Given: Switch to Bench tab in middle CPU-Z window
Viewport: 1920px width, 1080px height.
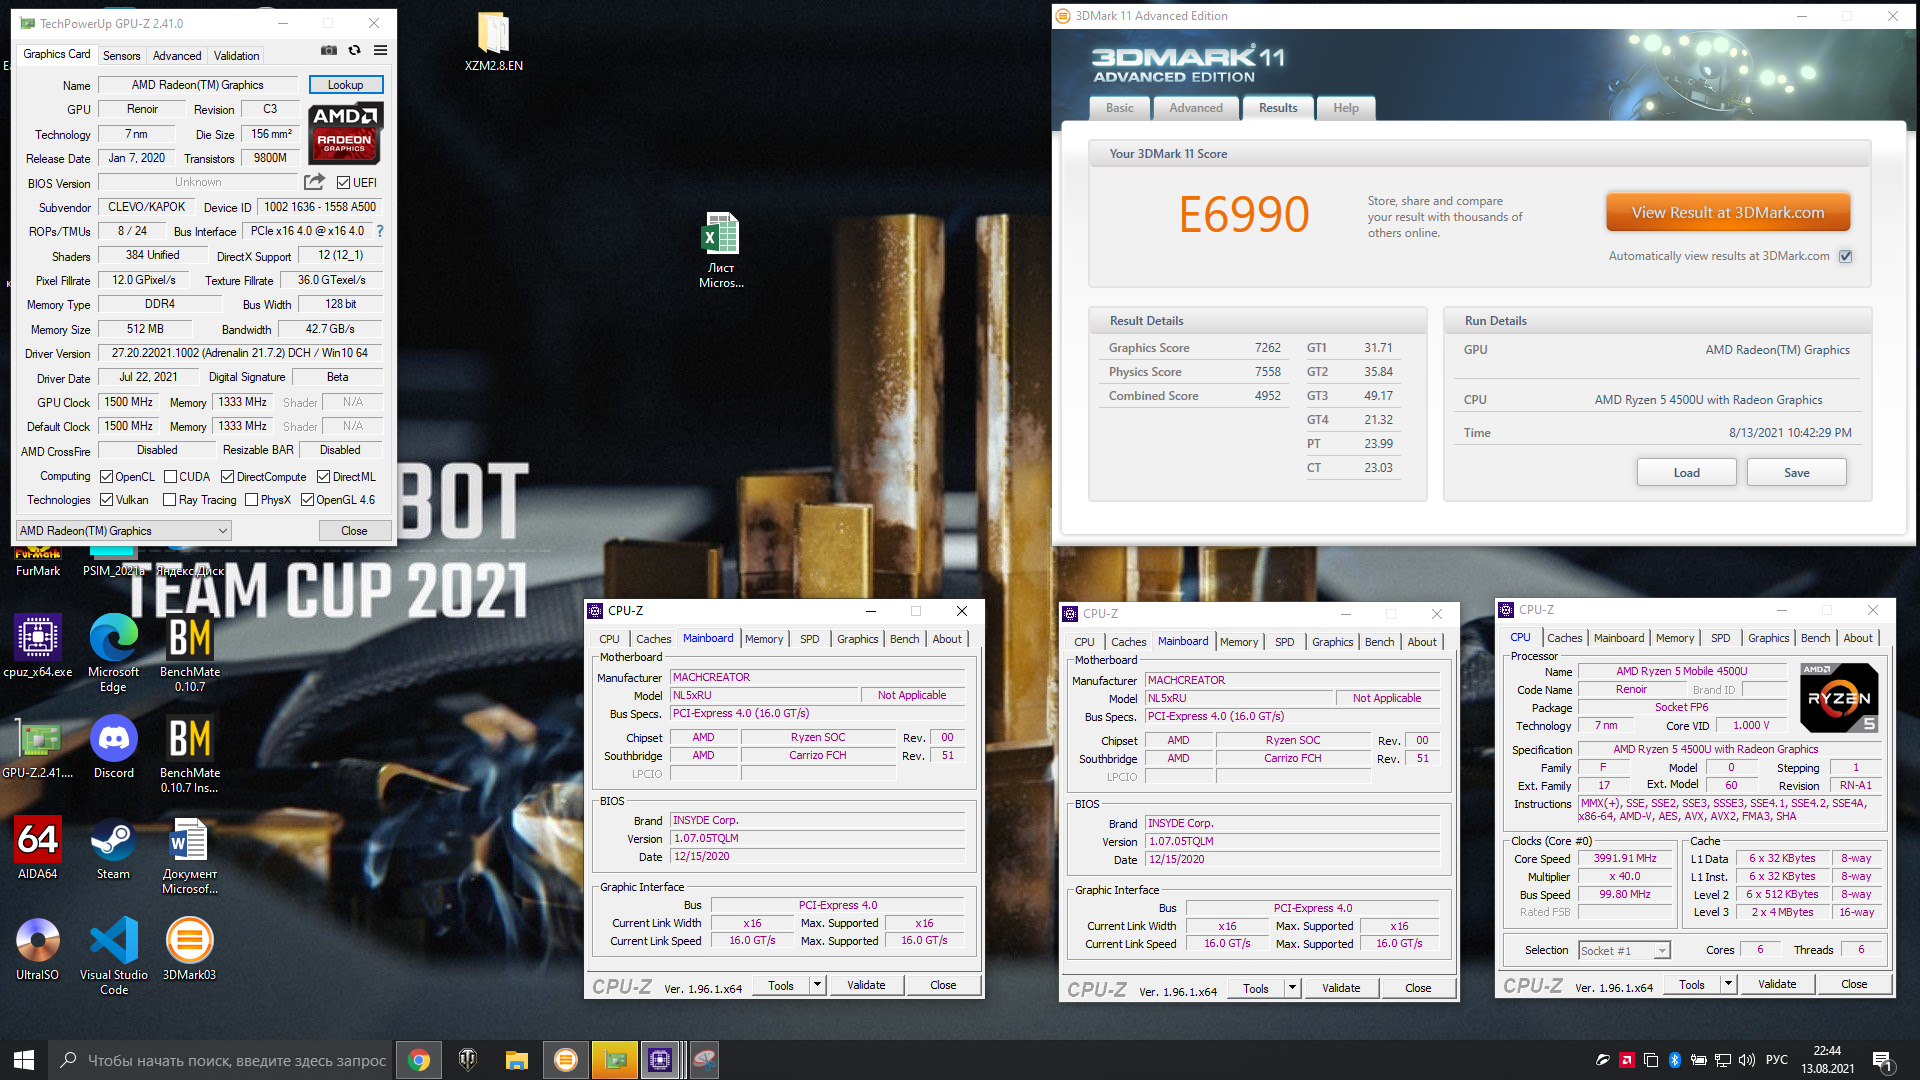Looking at the screenshot, I should pos(1379,642).
